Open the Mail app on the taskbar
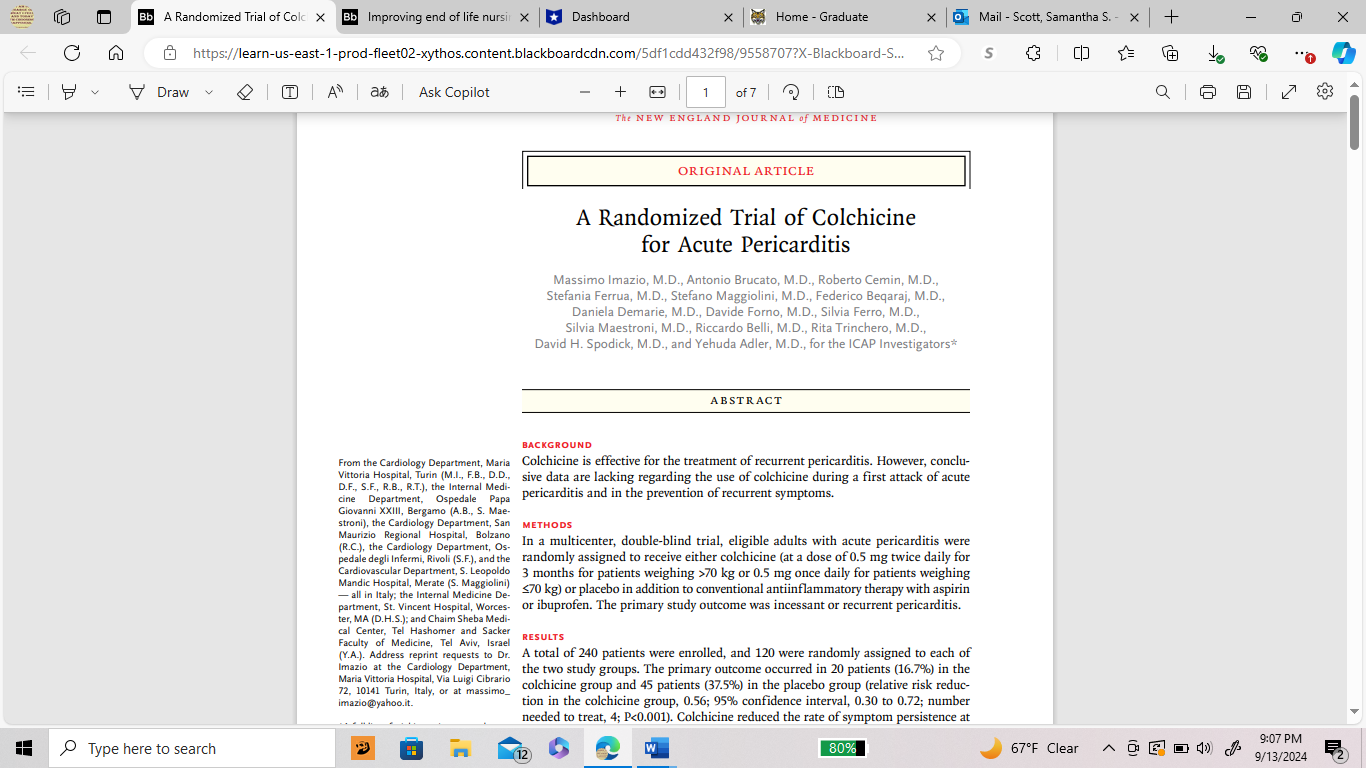Viewport: 1366px width, 768px height. [511, 748]
